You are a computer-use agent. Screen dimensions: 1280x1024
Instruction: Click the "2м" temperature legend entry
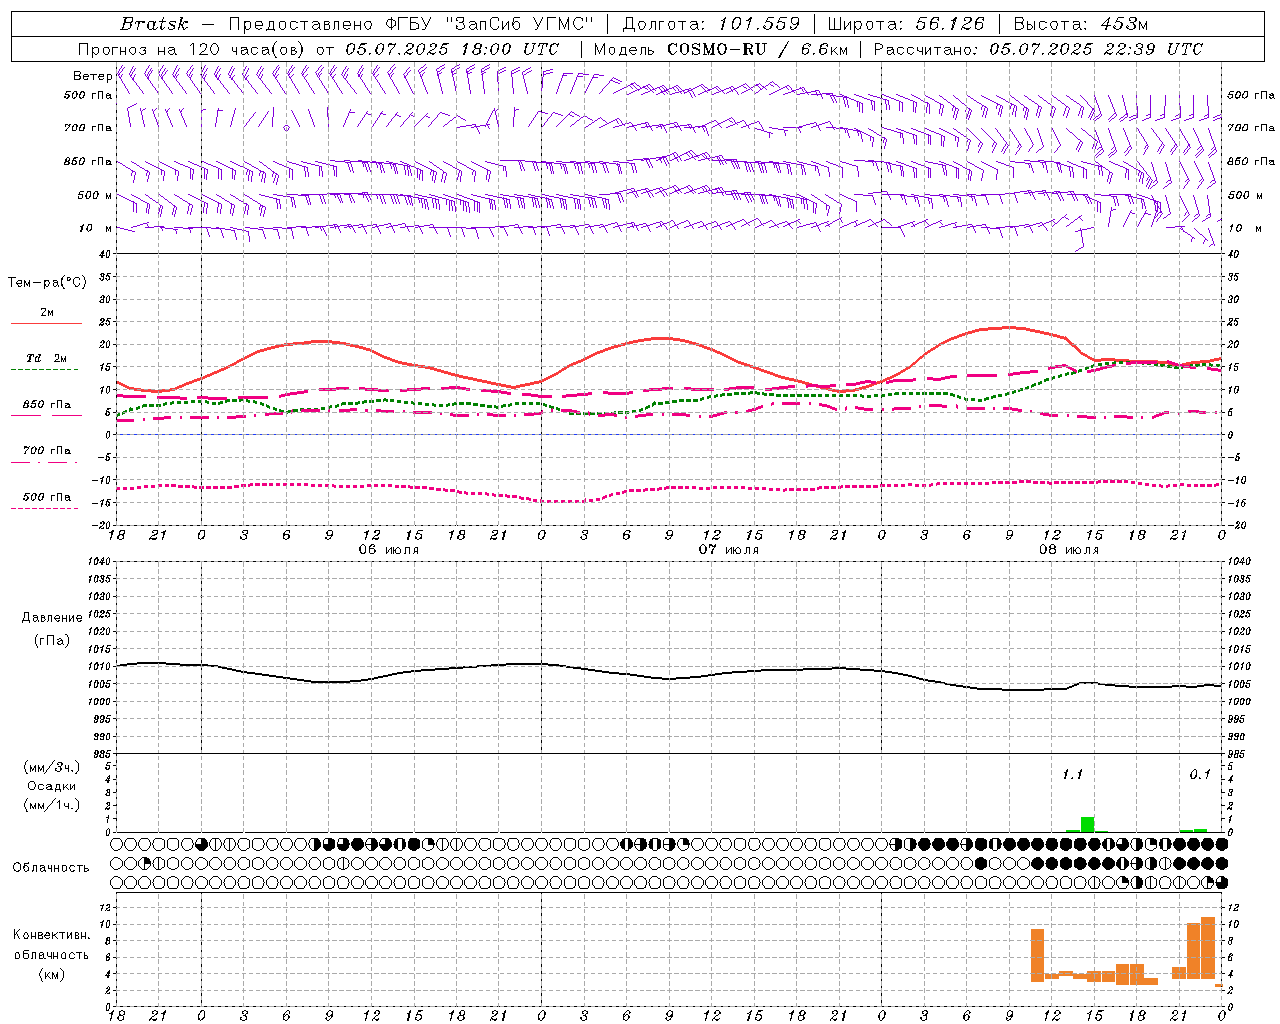[x=47, y=313]
